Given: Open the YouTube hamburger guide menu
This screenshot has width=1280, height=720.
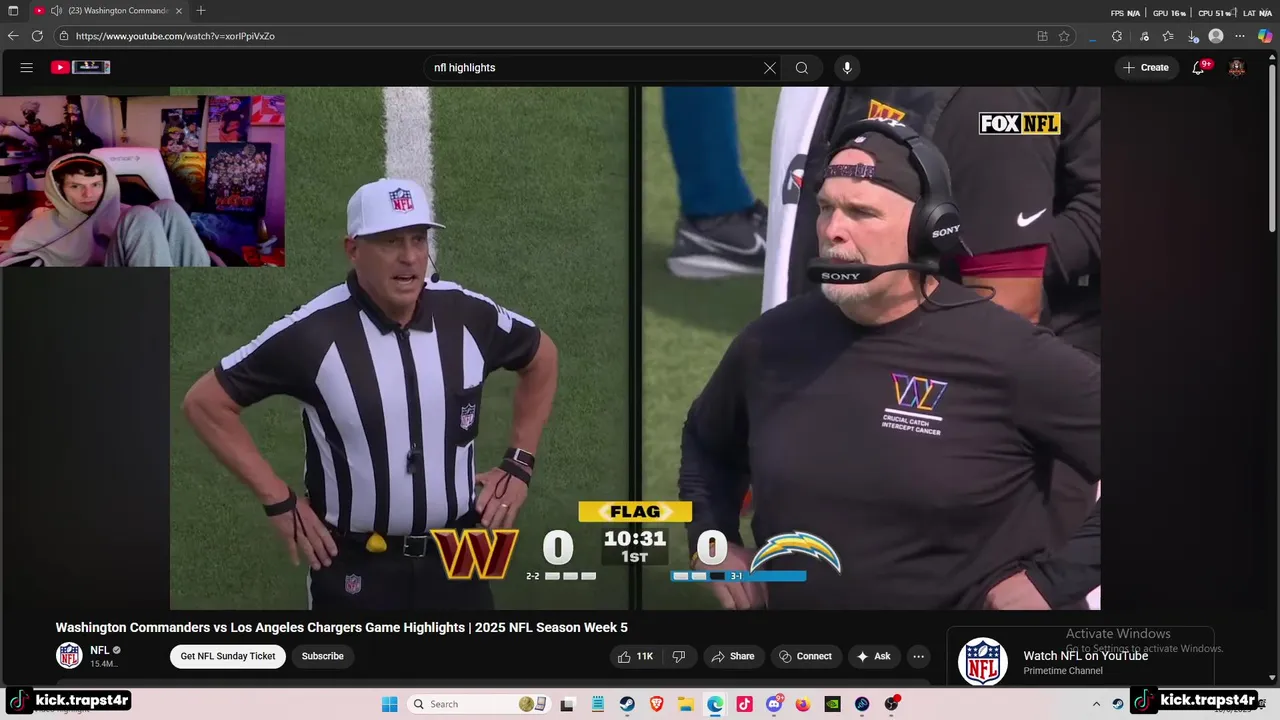Looking at the screenshot, I should point(27,68).
